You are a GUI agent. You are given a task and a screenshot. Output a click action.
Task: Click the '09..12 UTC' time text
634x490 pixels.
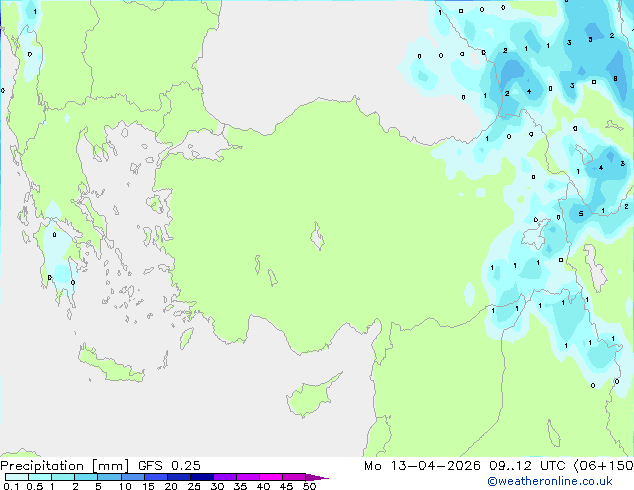[527, 466]
